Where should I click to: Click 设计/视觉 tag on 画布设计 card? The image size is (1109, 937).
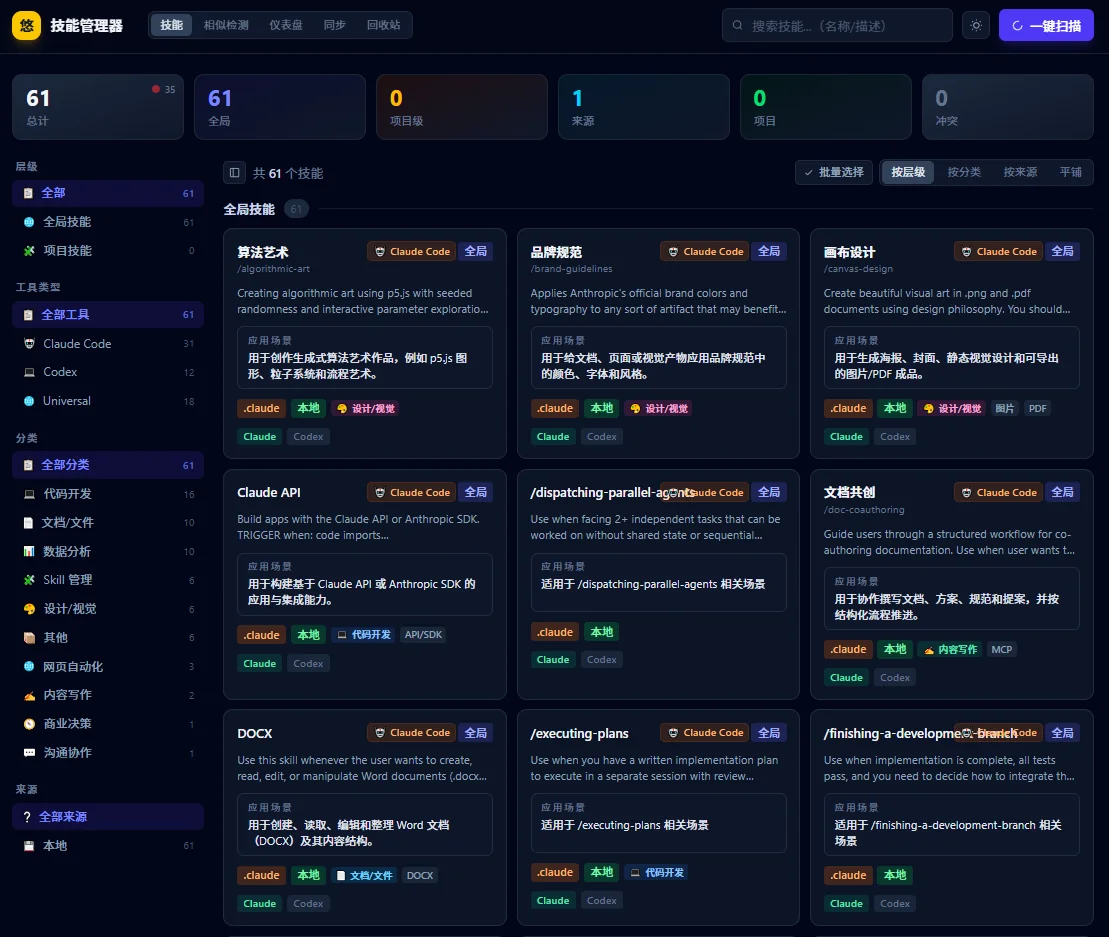tap(952, 409)
